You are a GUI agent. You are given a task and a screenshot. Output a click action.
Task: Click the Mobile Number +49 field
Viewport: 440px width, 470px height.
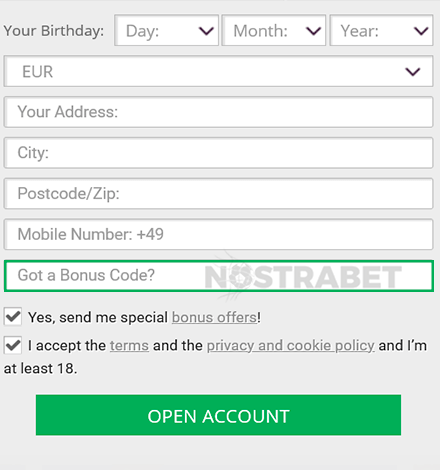pyautogui.click(x=218, y=234)
